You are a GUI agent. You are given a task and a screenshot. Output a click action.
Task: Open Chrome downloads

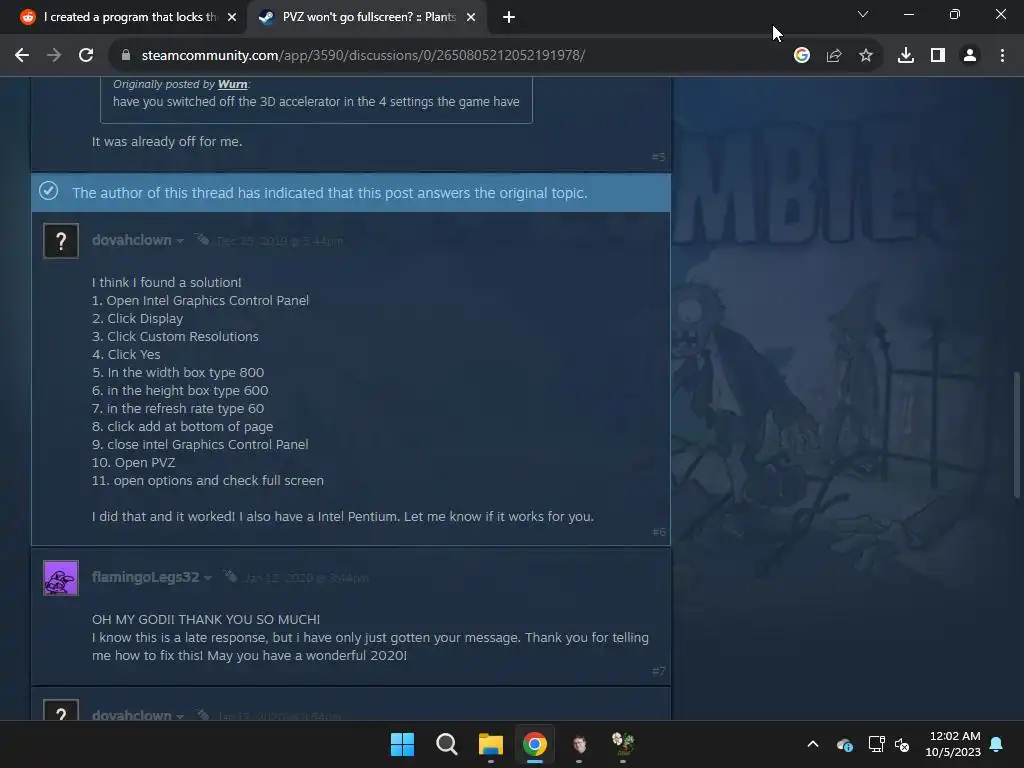[906, 56]
